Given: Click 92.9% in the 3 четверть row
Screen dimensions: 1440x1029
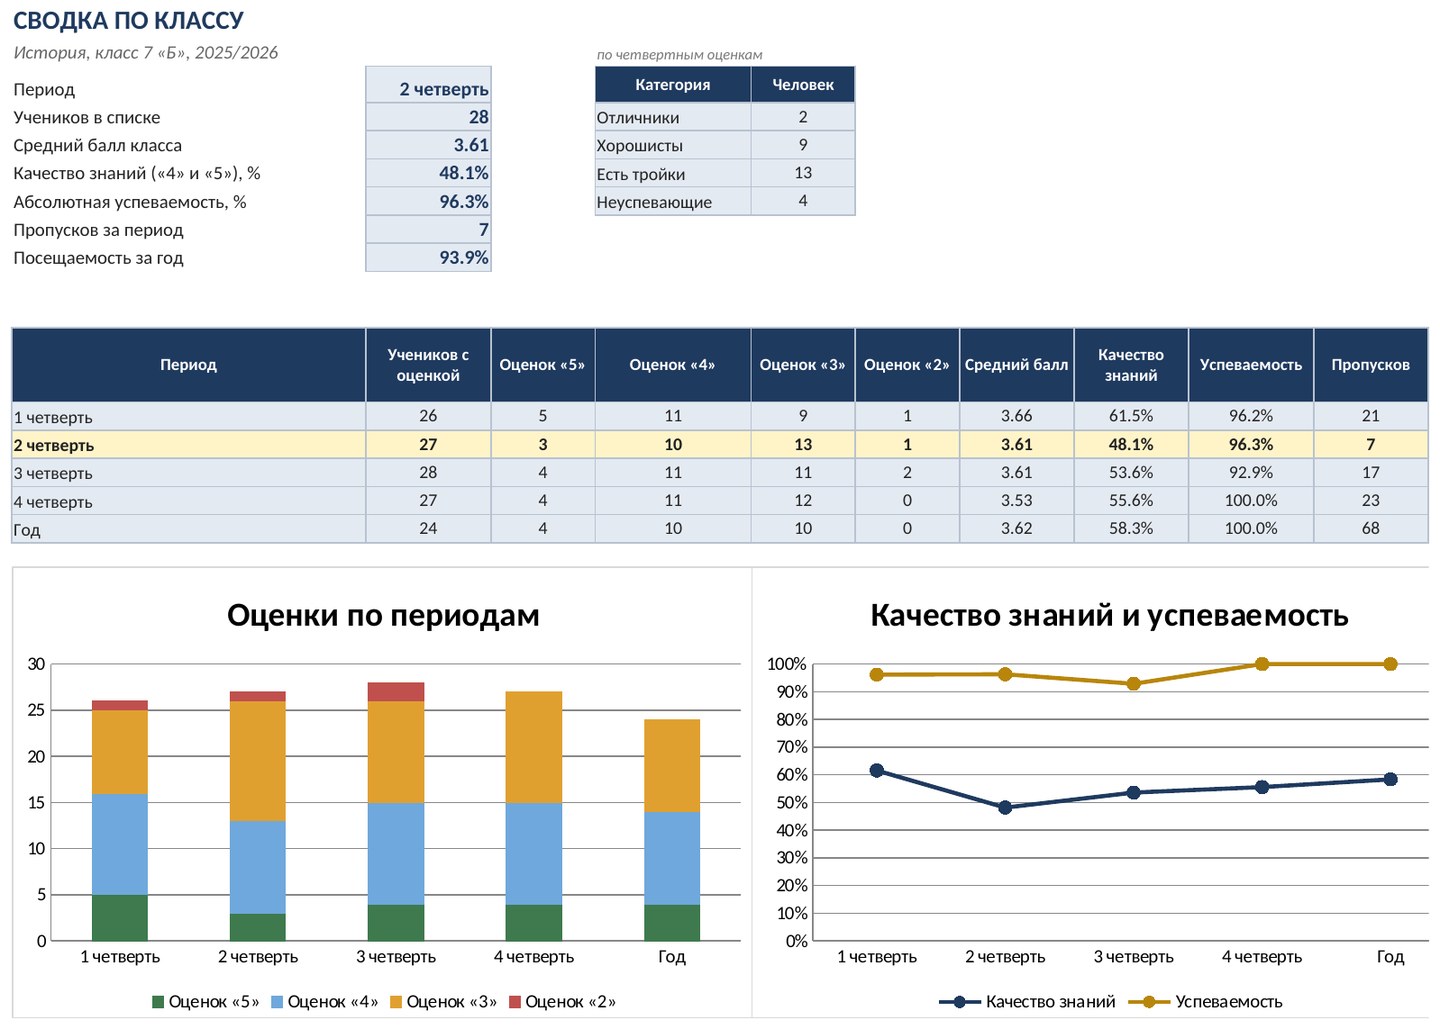Looking at the screenshot, I should pos(1251,472).
